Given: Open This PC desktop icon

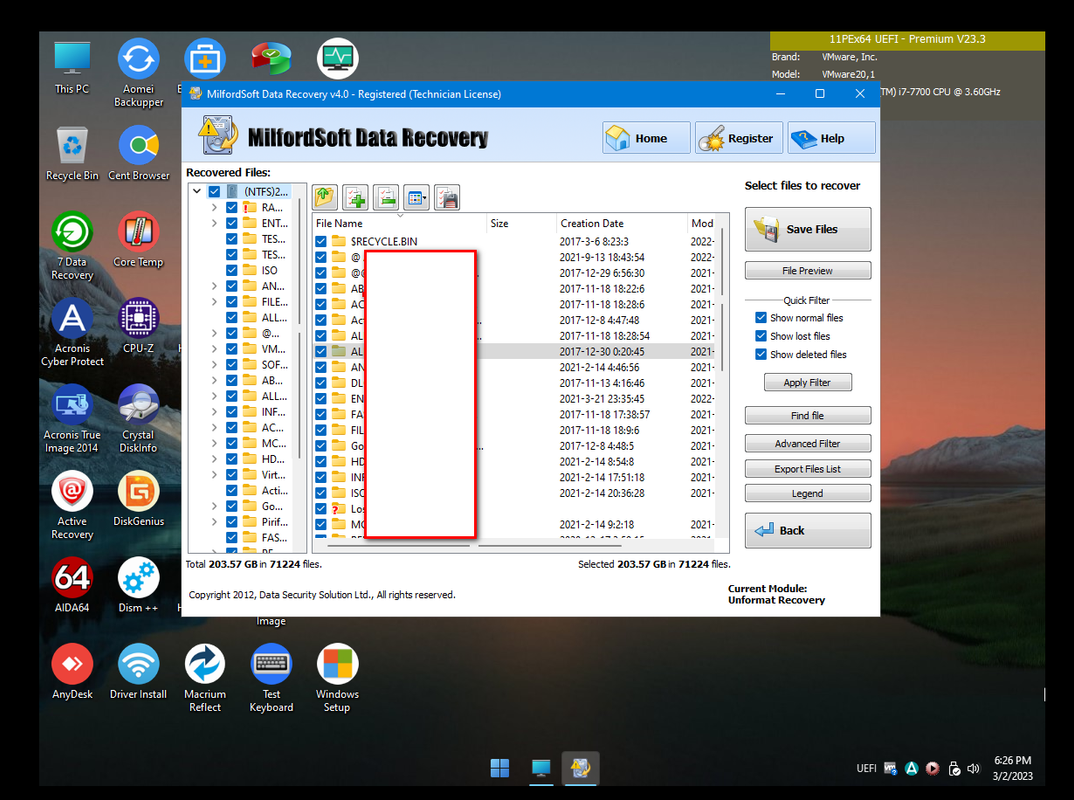Looking at the screenshot, I should click(72, 68).
